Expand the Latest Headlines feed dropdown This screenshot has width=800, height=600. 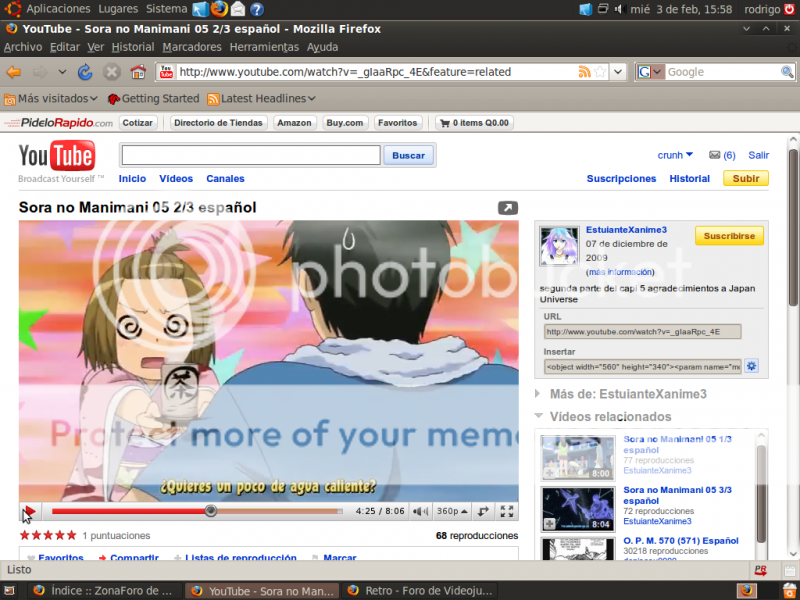click(261, 98)
